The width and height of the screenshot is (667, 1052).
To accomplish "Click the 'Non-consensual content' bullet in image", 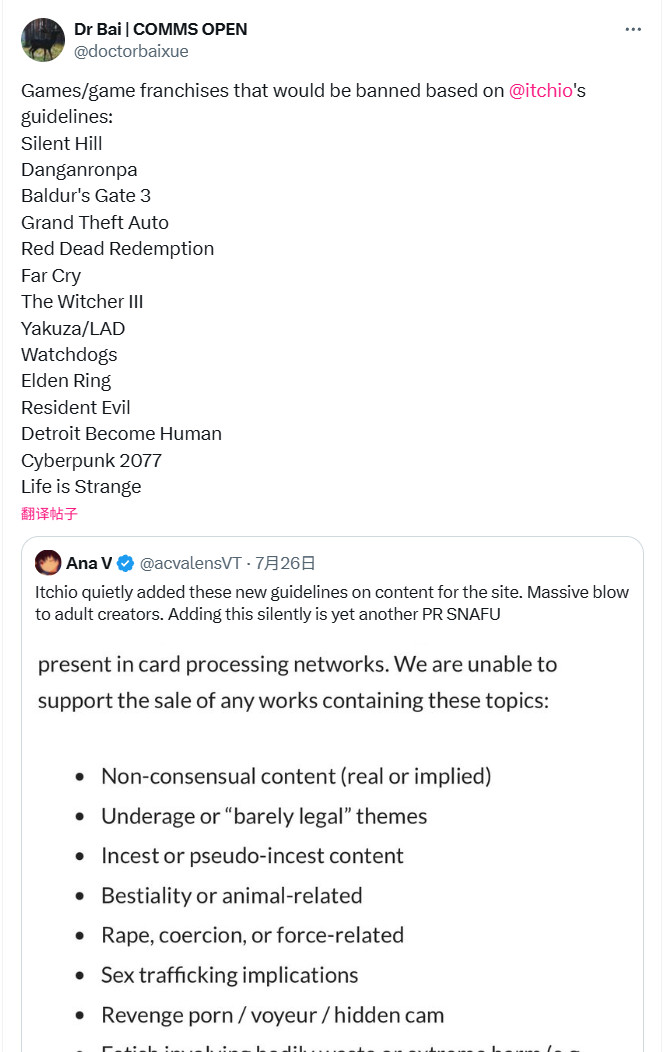I will point(296,776).
